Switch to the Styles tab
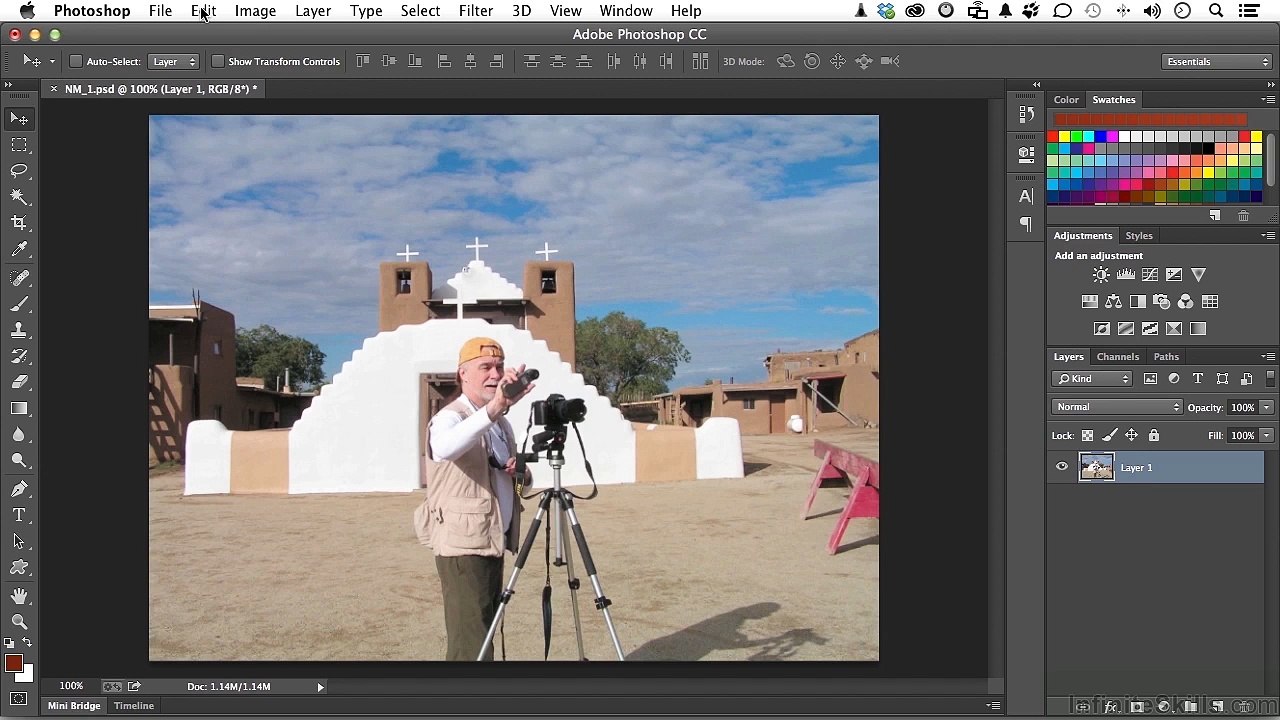This screenshot has height=720, width=1280. (x=1139, y=236)
